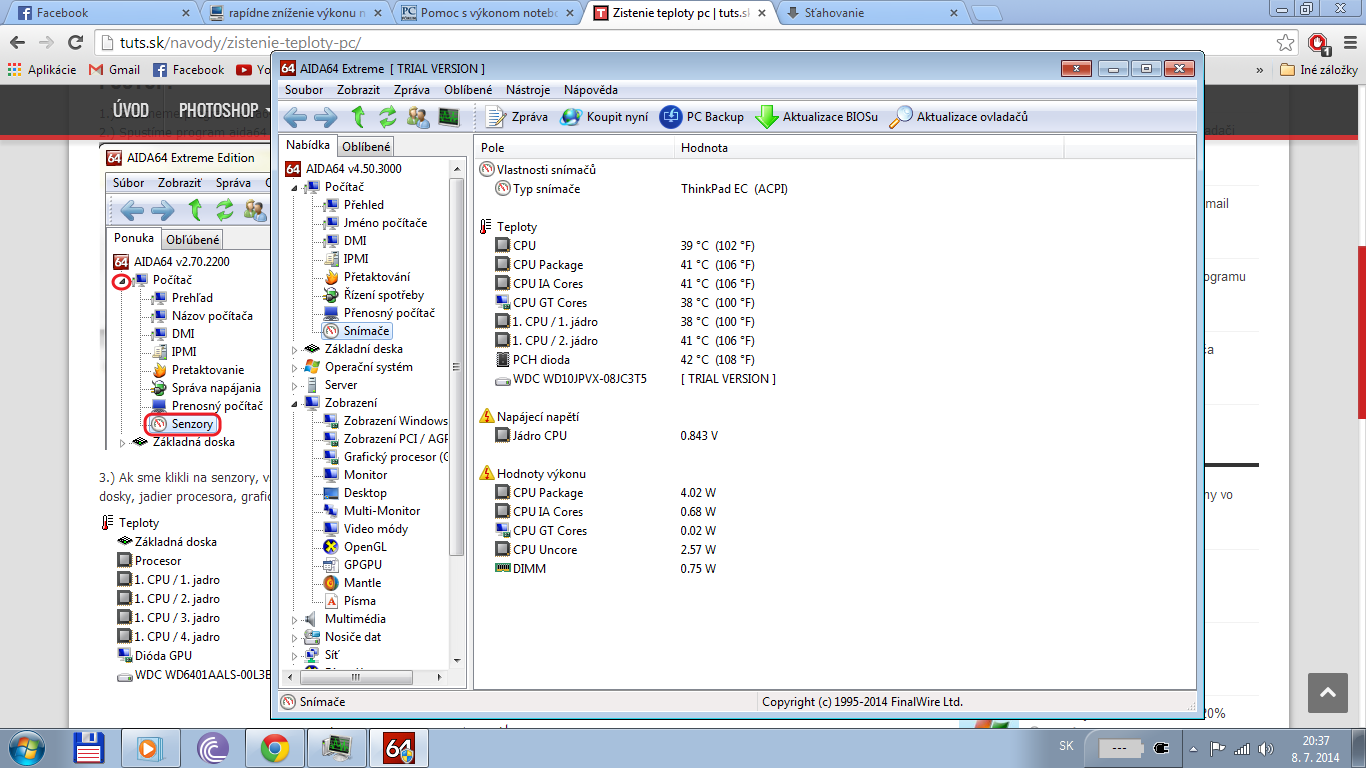Open the Soubor menu

click(304, 90)
